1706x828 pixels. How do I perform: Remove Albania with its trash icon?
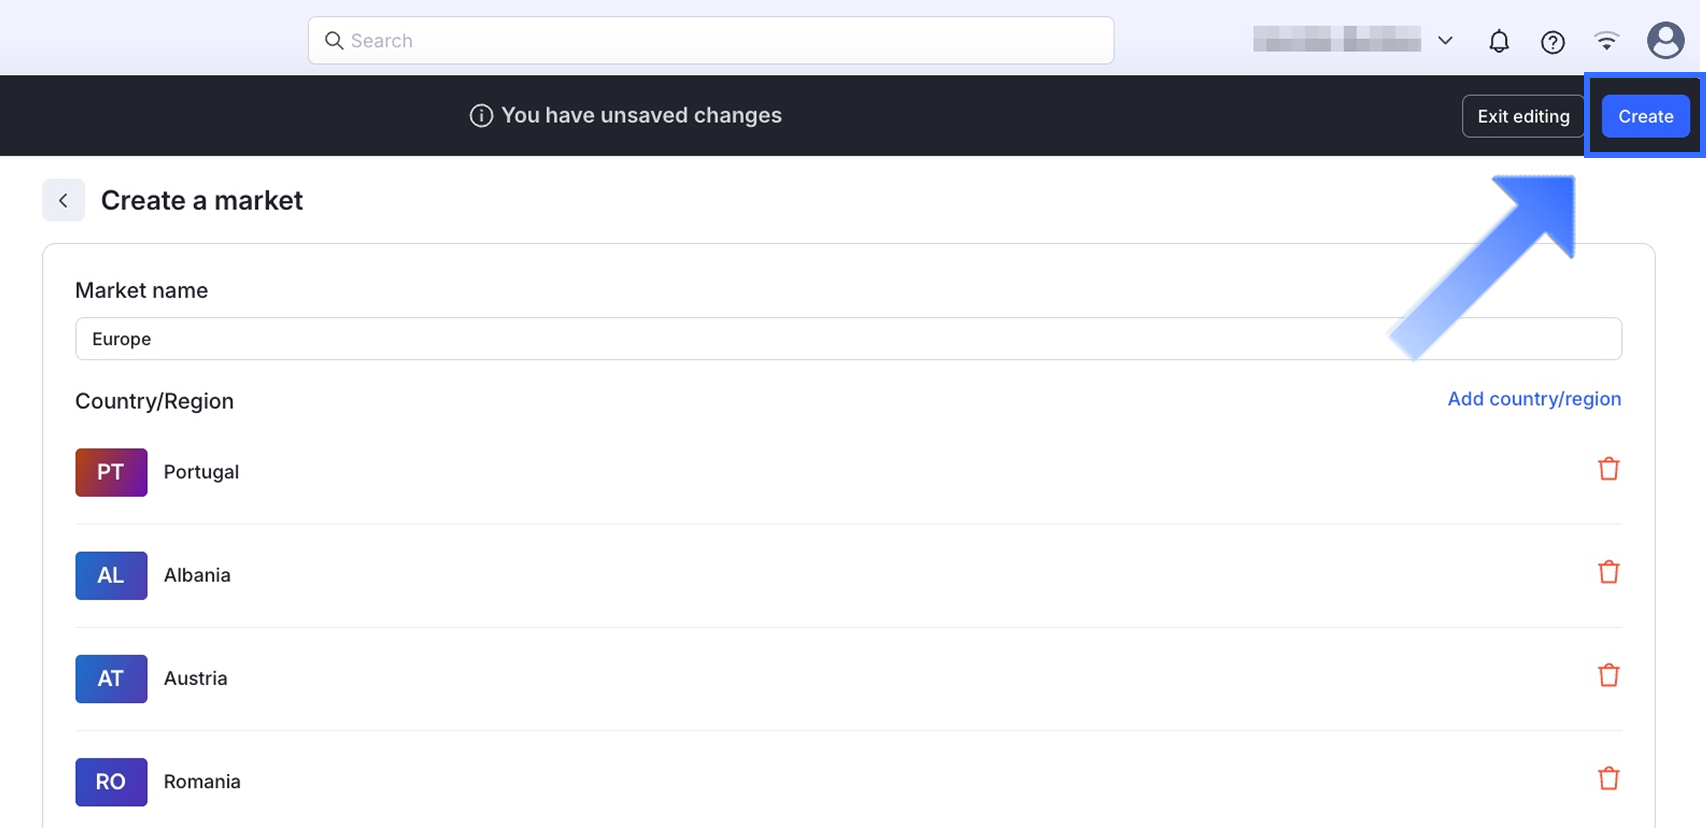[1608, 572]
